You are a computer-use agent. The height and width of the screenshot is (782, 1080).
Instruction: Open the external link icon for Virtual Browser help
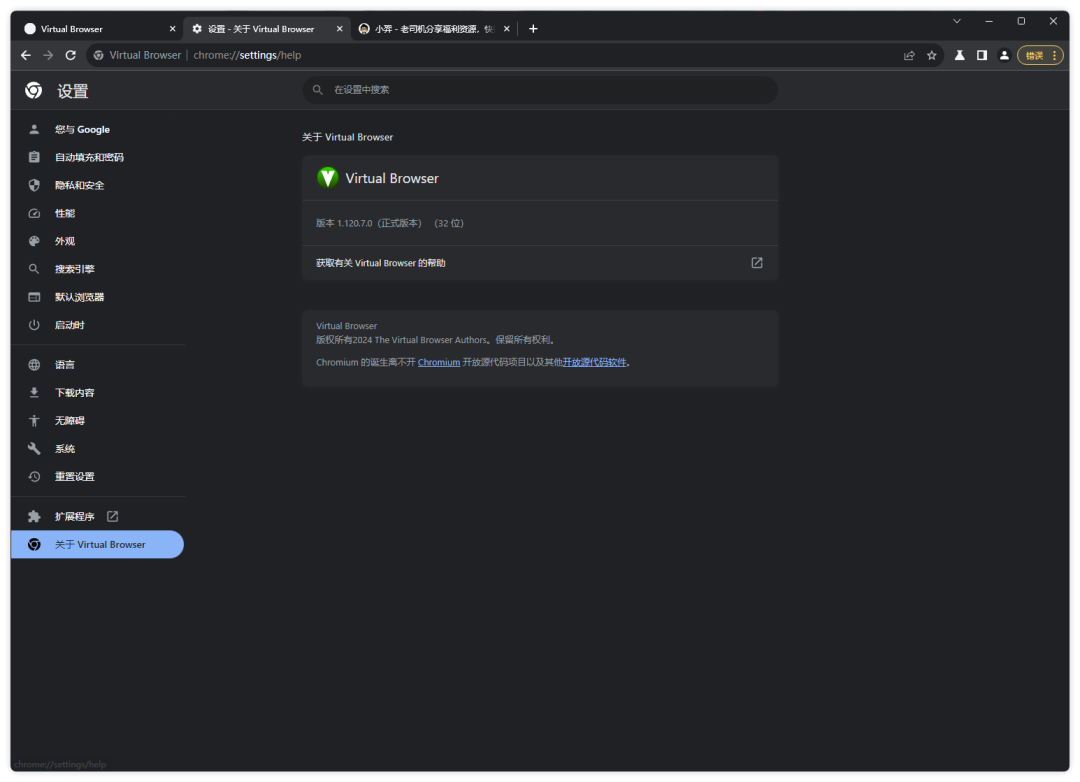coord(757,263)
